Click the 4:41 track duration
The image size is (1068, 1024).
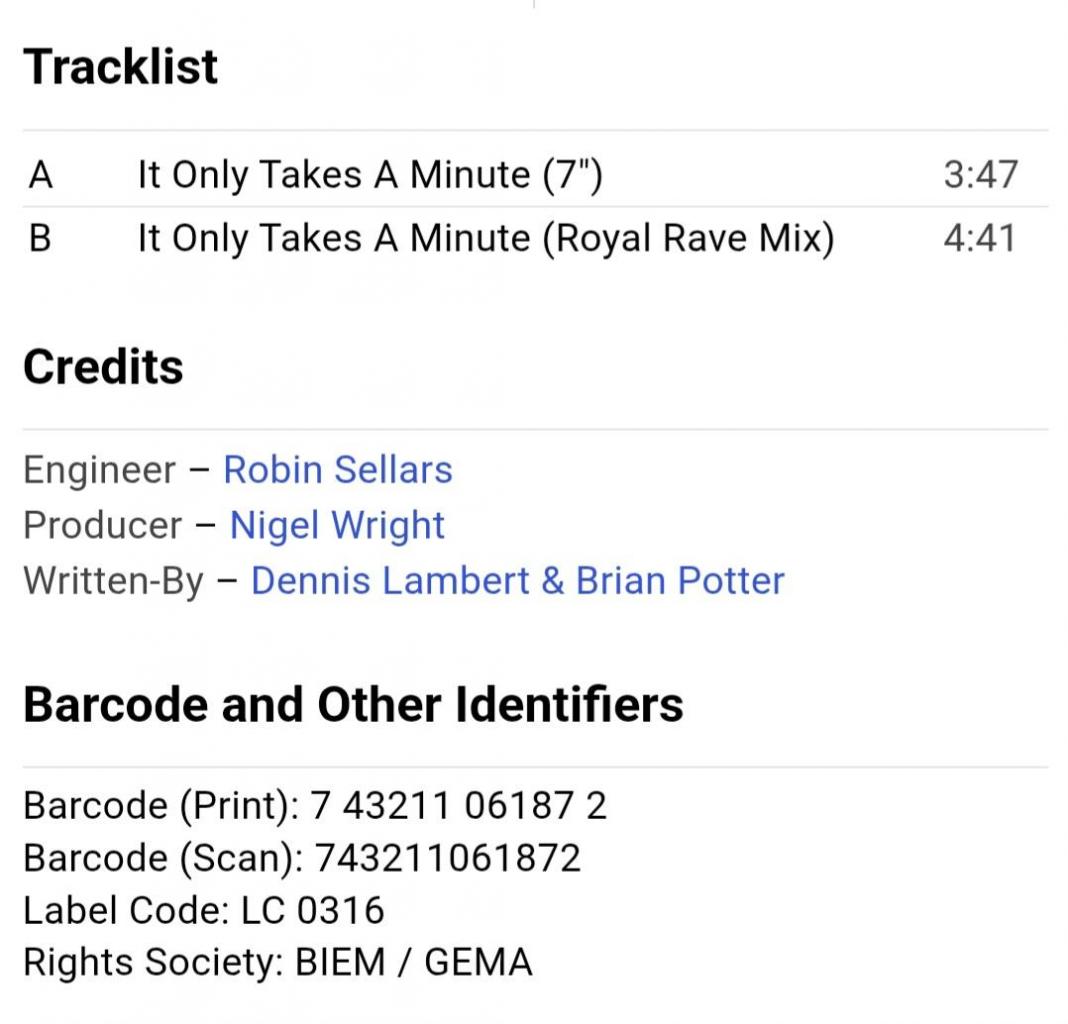click(x=980, y=239)
